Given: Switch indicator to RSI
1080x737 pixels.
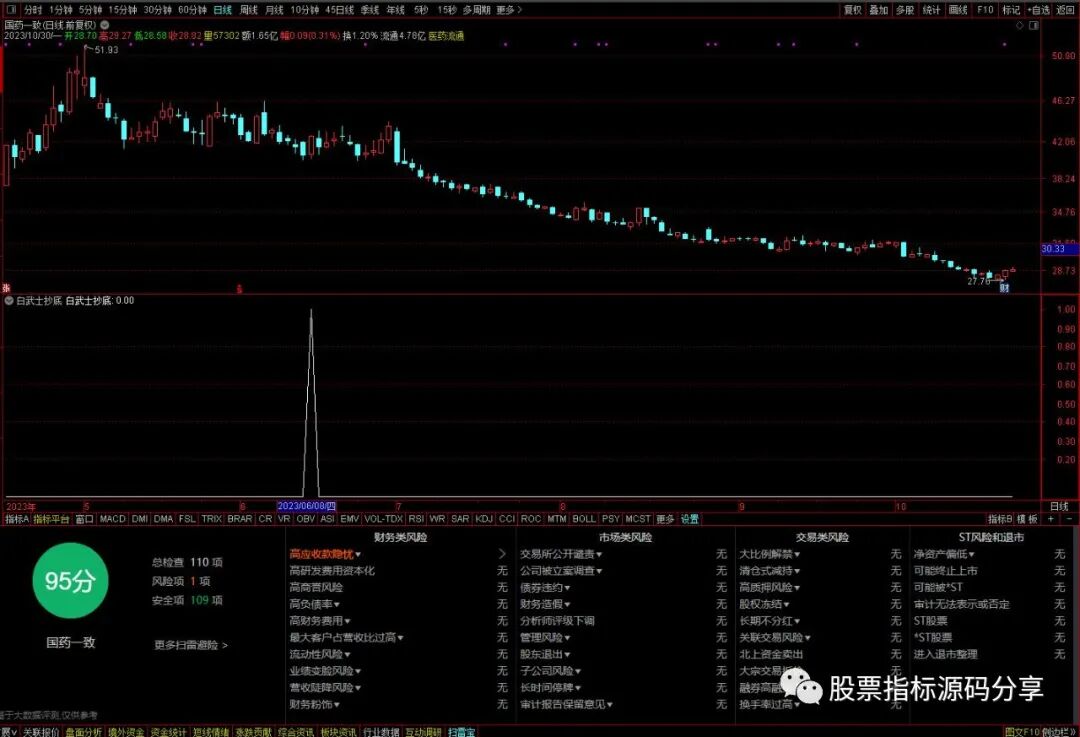Looking at the screenshot, I should coord(416,519).
